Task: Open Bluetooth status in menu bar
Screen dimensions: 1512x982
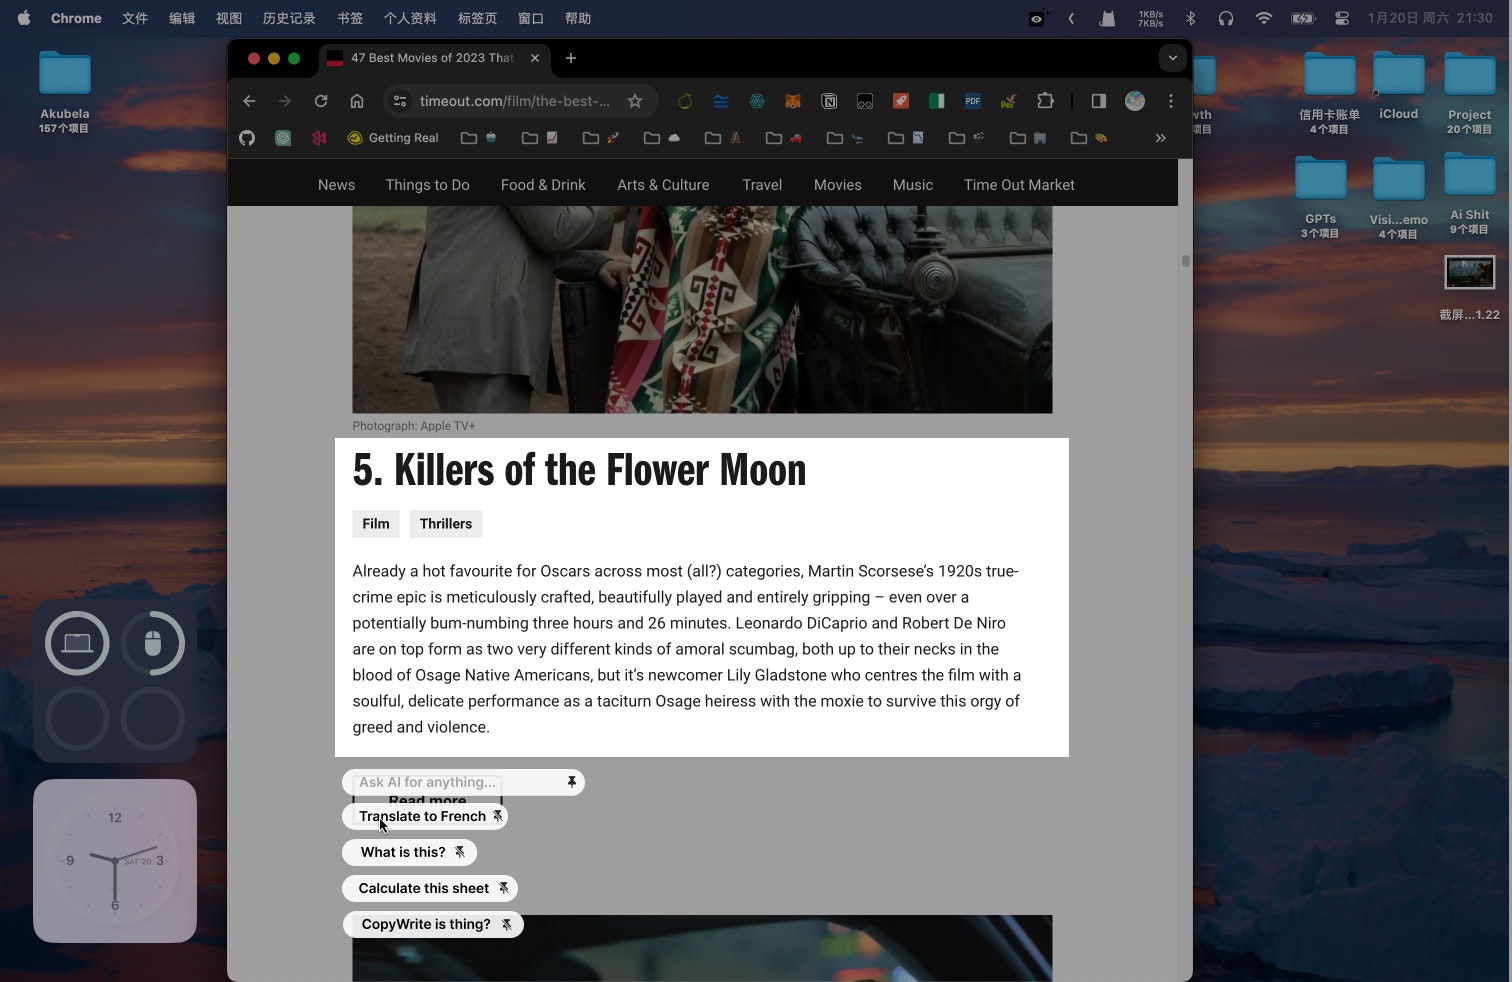Action: 1191,18
